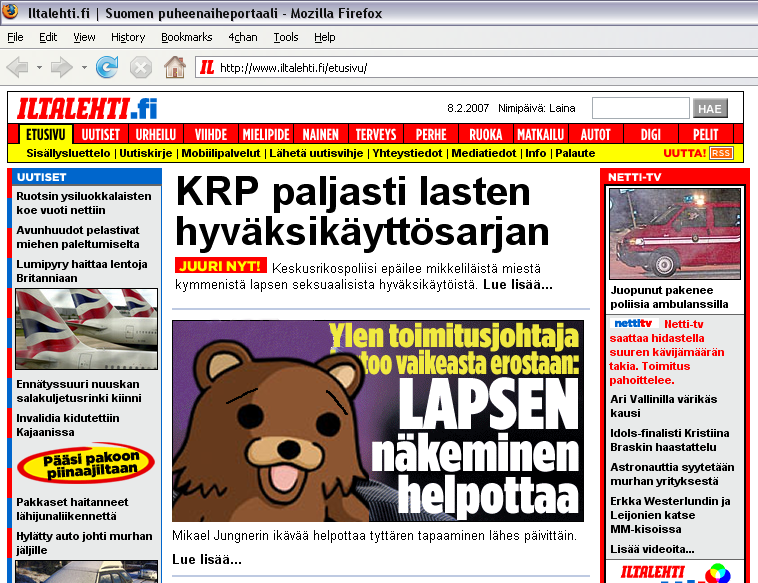Open the Sisällysluettelo link

(68, 153)
